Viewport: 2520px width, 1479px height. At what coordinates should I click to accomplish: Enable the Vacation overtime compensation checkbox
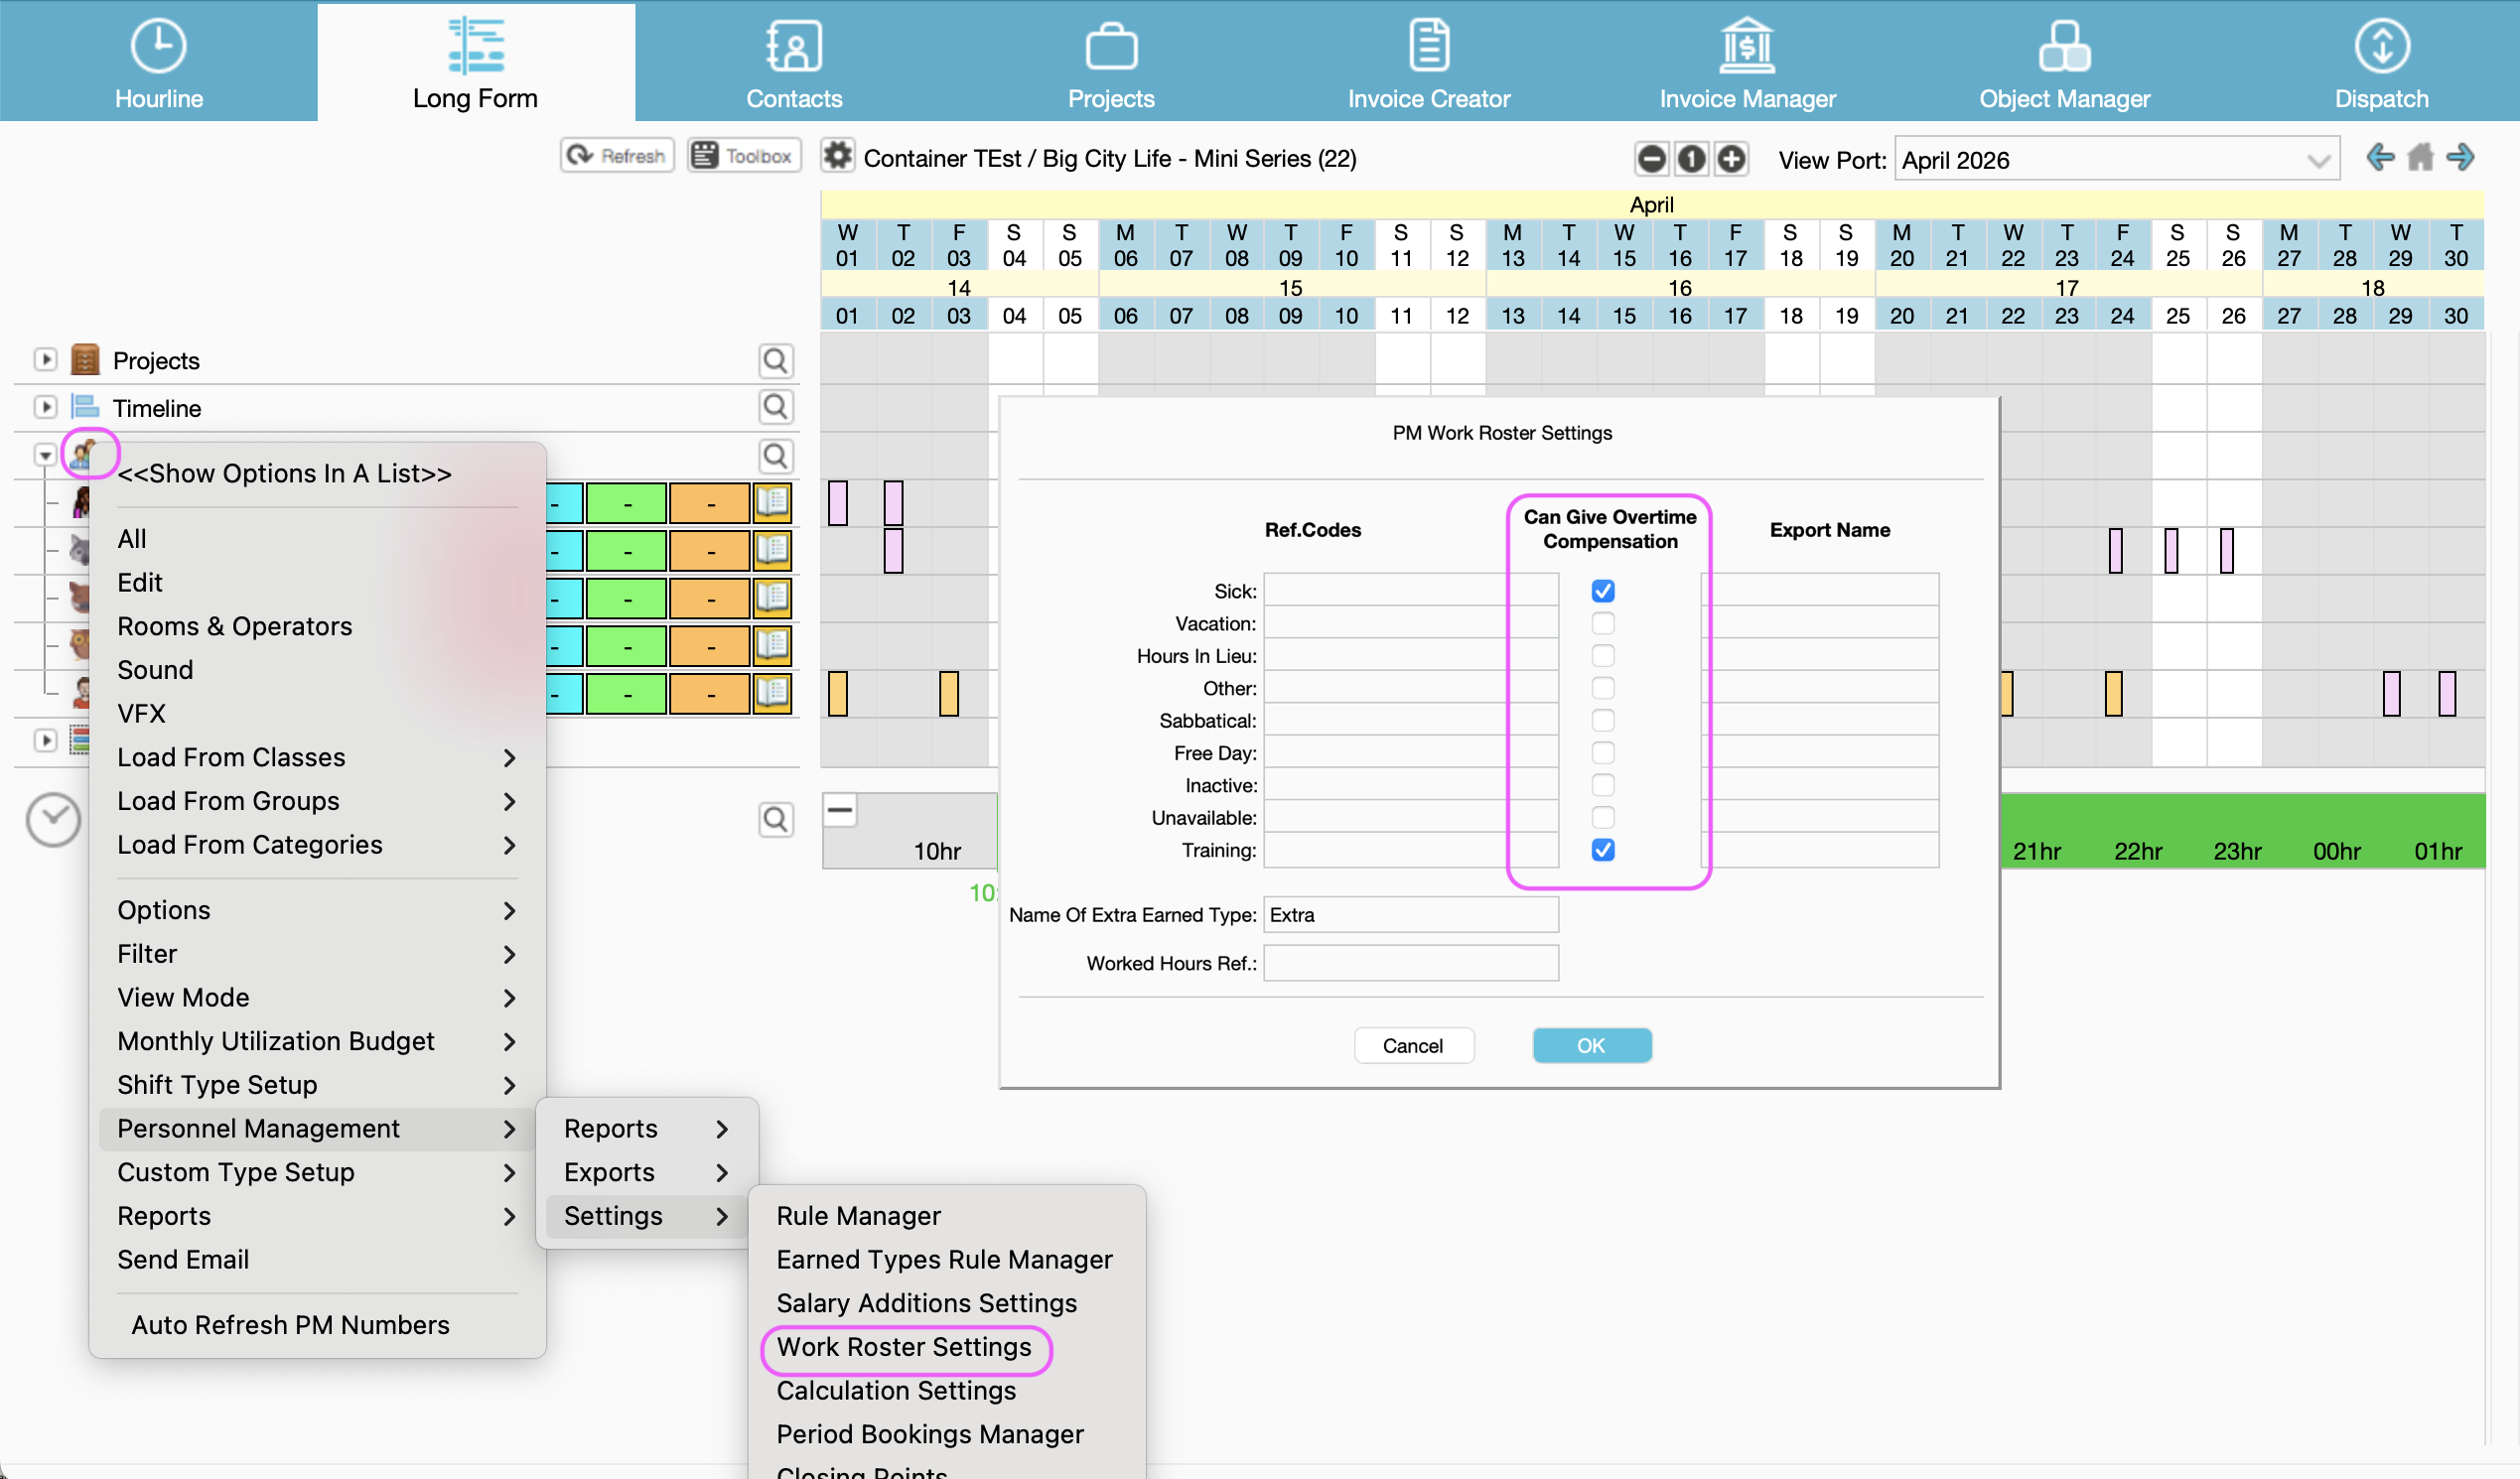point(1602,624)
